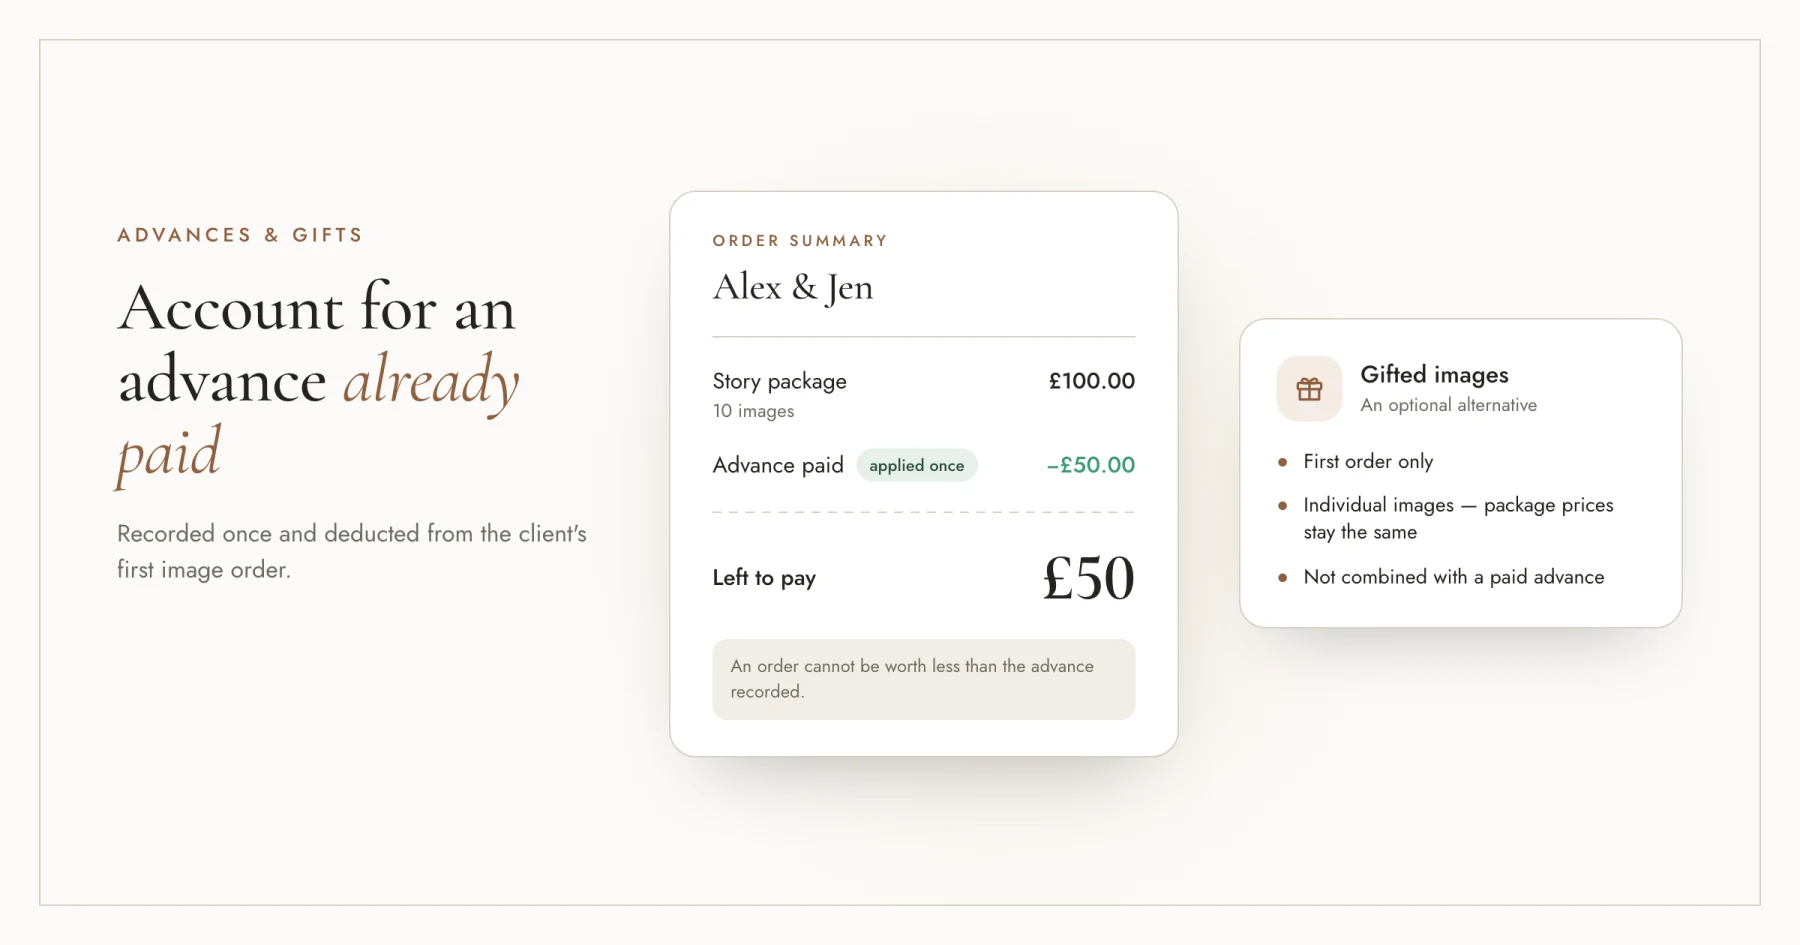Click the 'applied once' badge

tap(916, 465)
